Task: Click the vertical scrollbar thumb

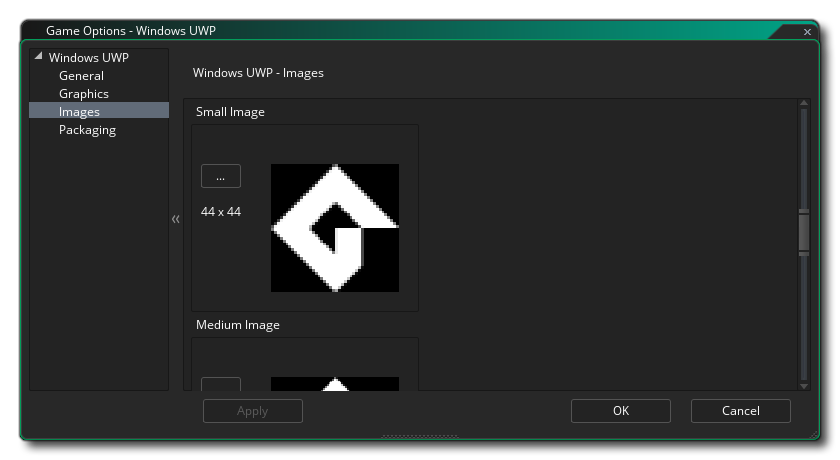Action: point(804,232)
